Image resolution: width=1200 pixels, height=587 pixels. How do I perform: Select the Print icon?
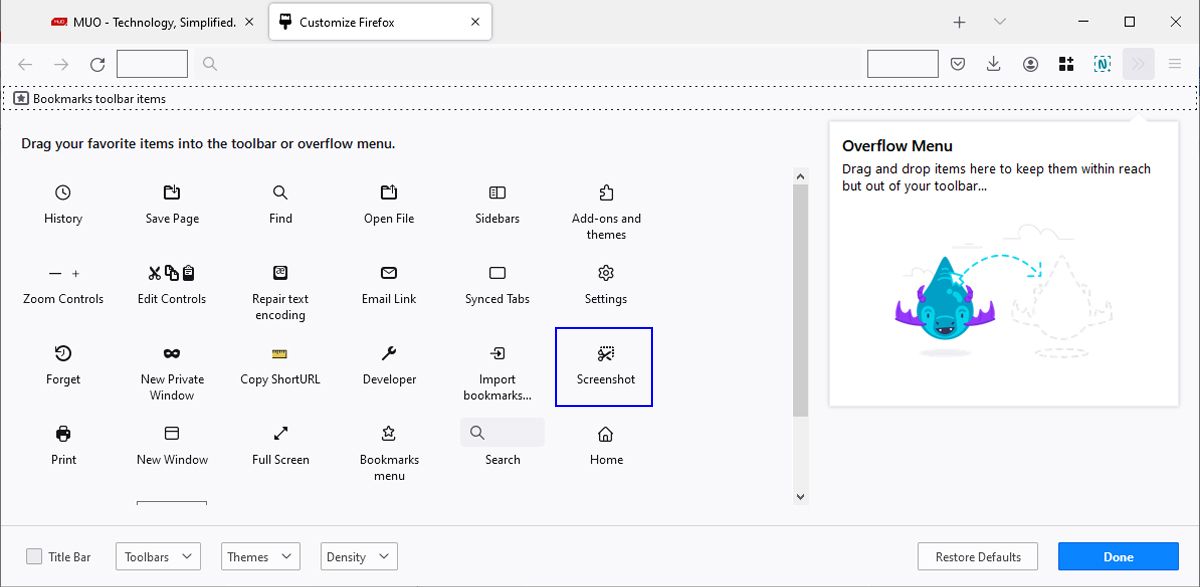coord(63,434)
